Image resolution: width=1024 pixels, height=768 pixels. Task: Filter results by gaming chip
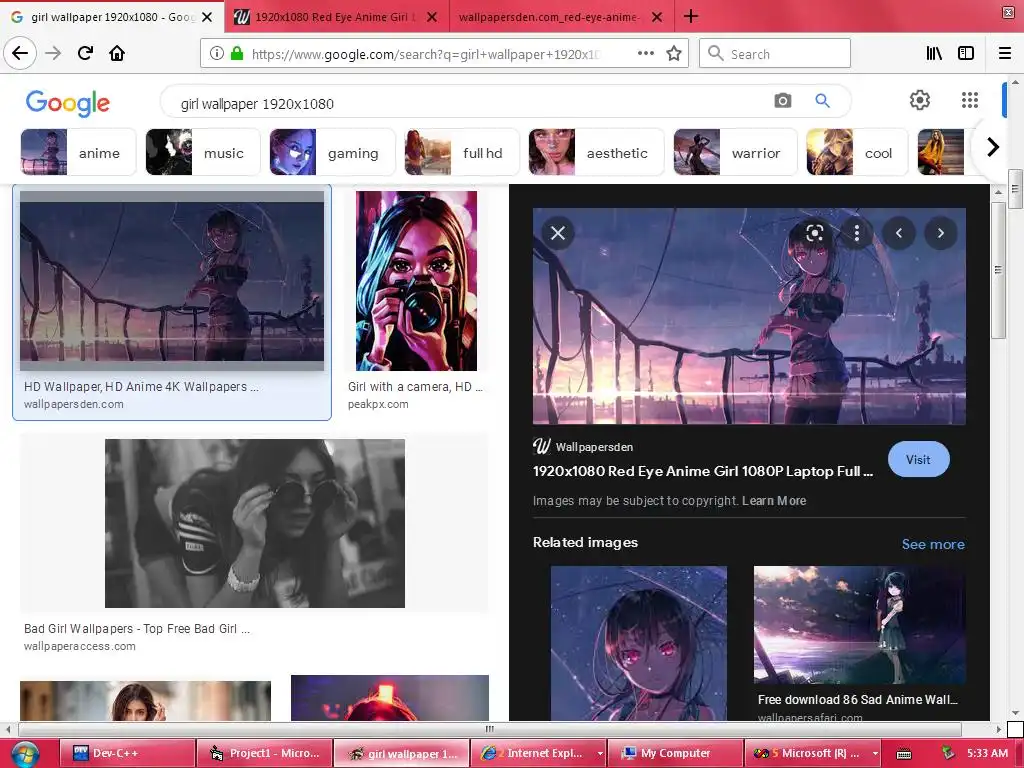(x=332, y=152)
